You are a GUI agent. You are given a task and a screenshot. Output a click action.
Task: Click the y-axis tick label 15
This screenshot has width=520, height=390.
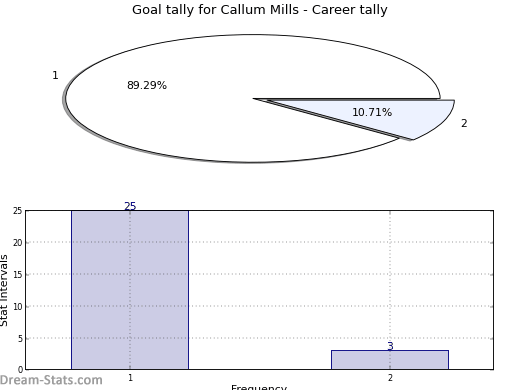tap(18, 275)
